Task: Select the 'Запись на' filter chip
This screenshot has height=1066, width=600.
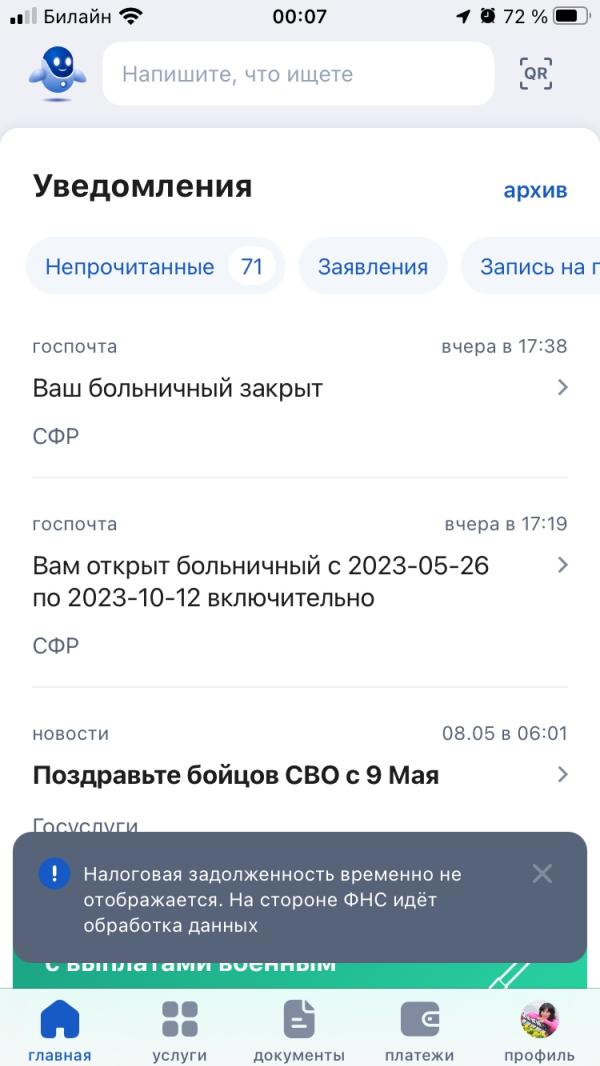Action: 531,266
